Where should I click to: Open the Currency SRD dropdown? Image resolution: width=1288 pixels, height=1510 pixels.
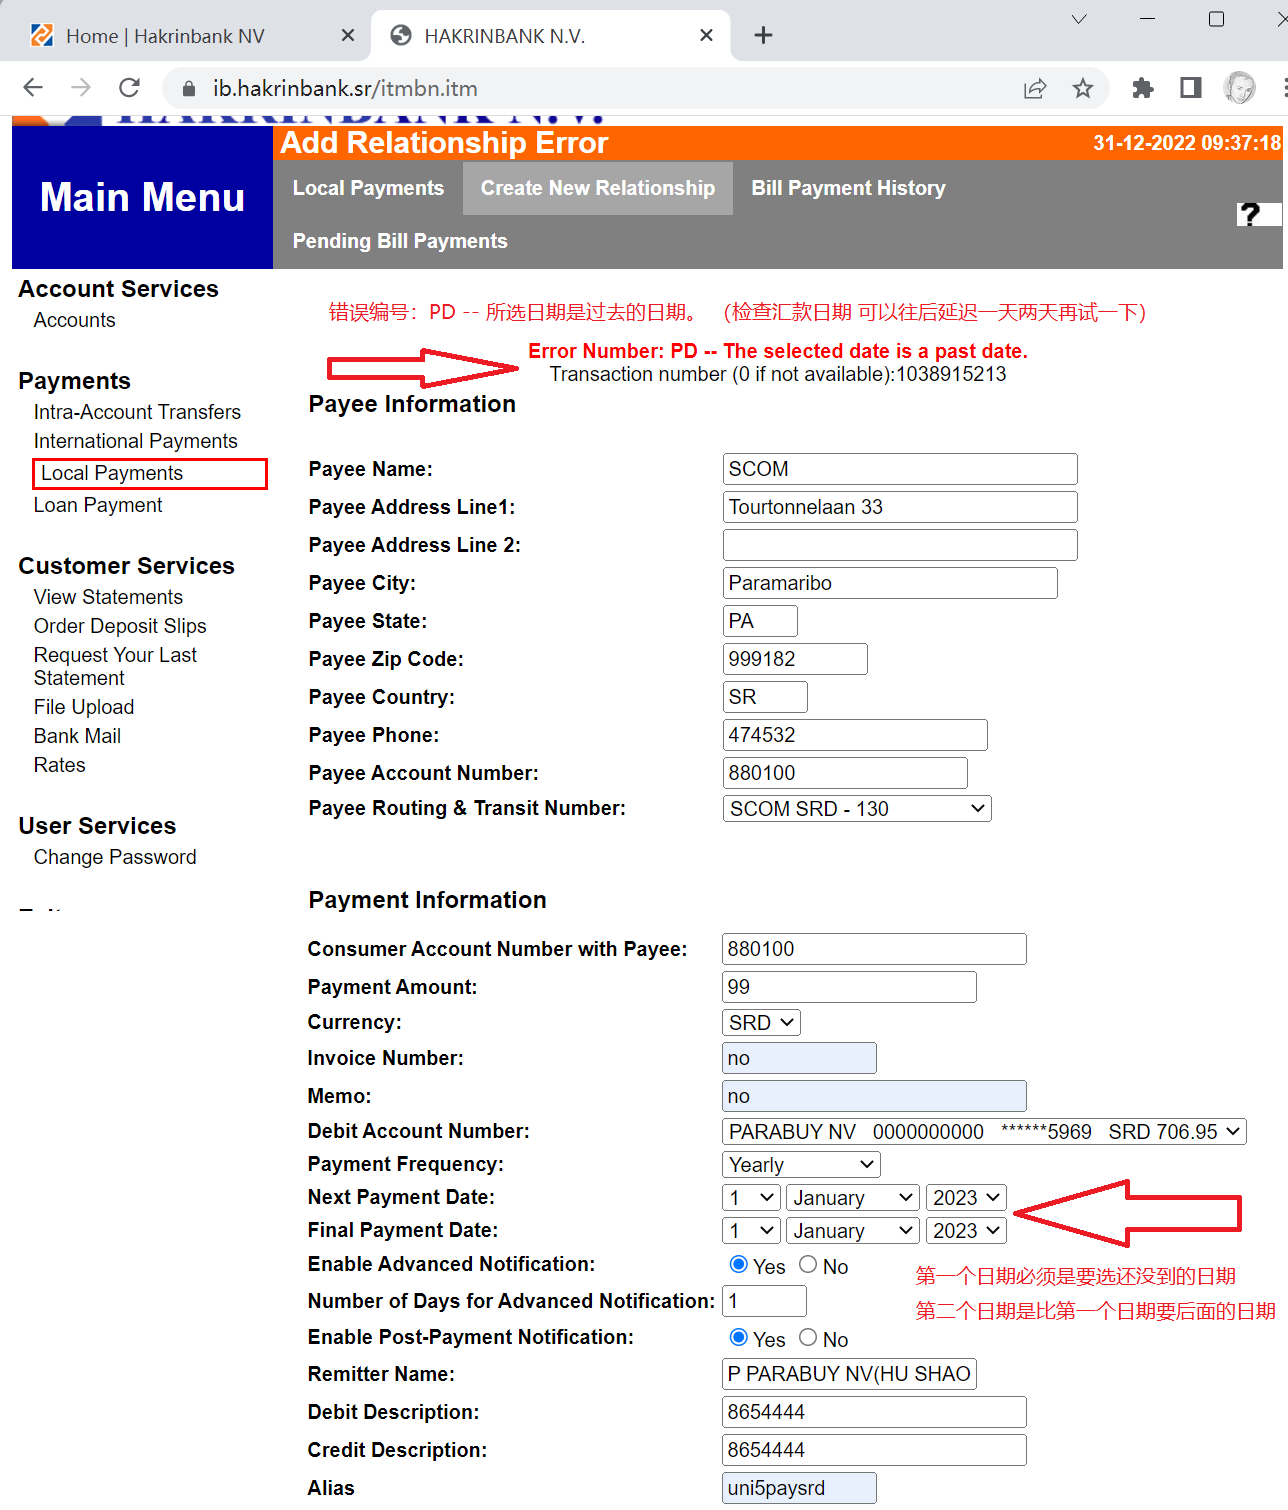coord(760,1023)
